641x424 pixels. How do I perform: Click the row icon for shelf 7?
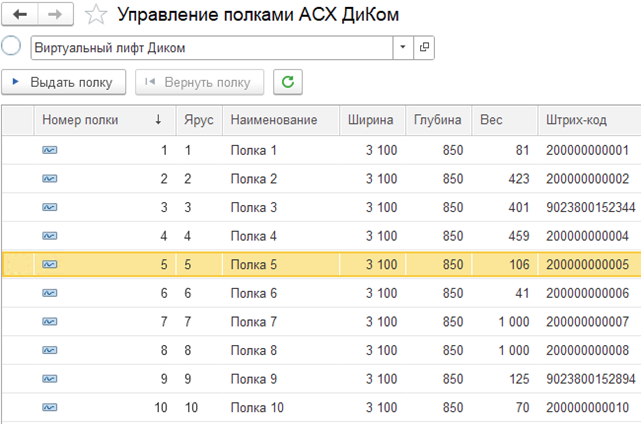point(50,321)
